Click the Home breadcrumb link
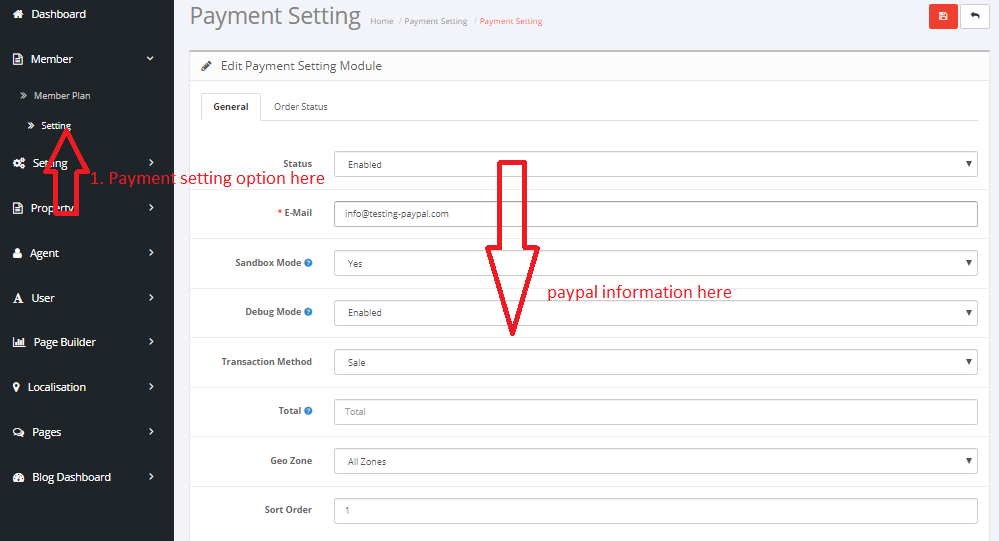This screenshot has height=541, width=999. click(x=381, y=21)
